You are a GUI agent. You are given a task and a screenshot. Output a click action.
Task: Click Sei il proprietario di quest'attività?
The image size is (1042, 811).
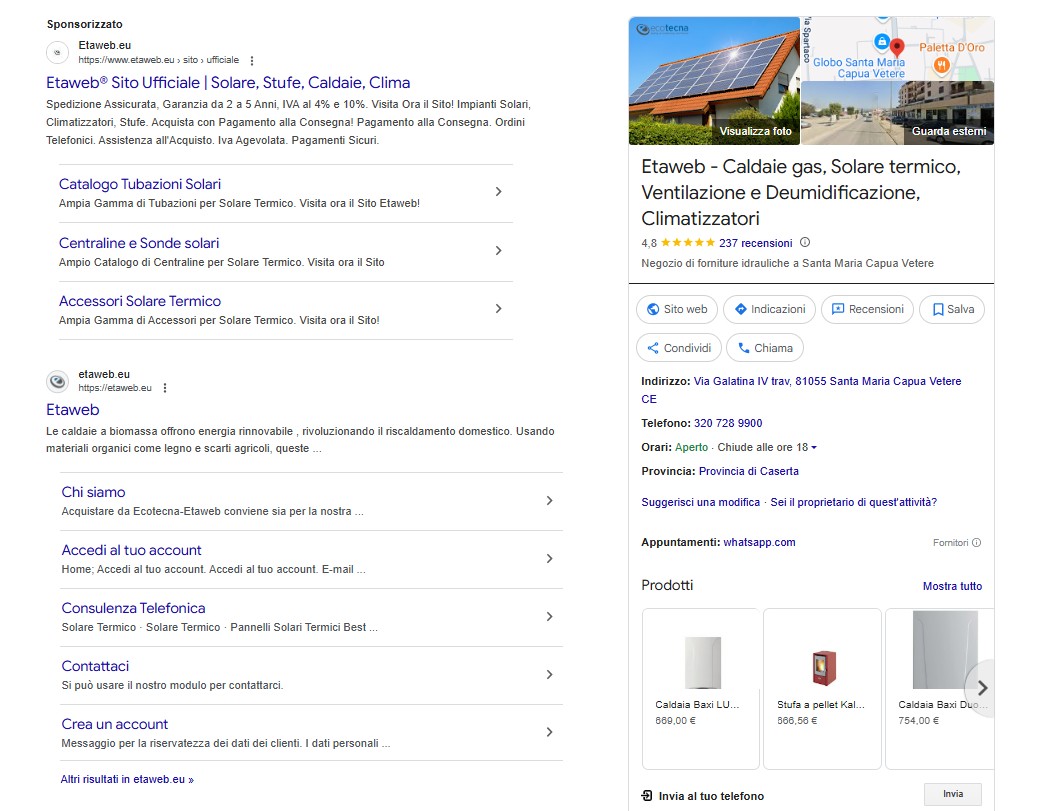coord(853,503)
